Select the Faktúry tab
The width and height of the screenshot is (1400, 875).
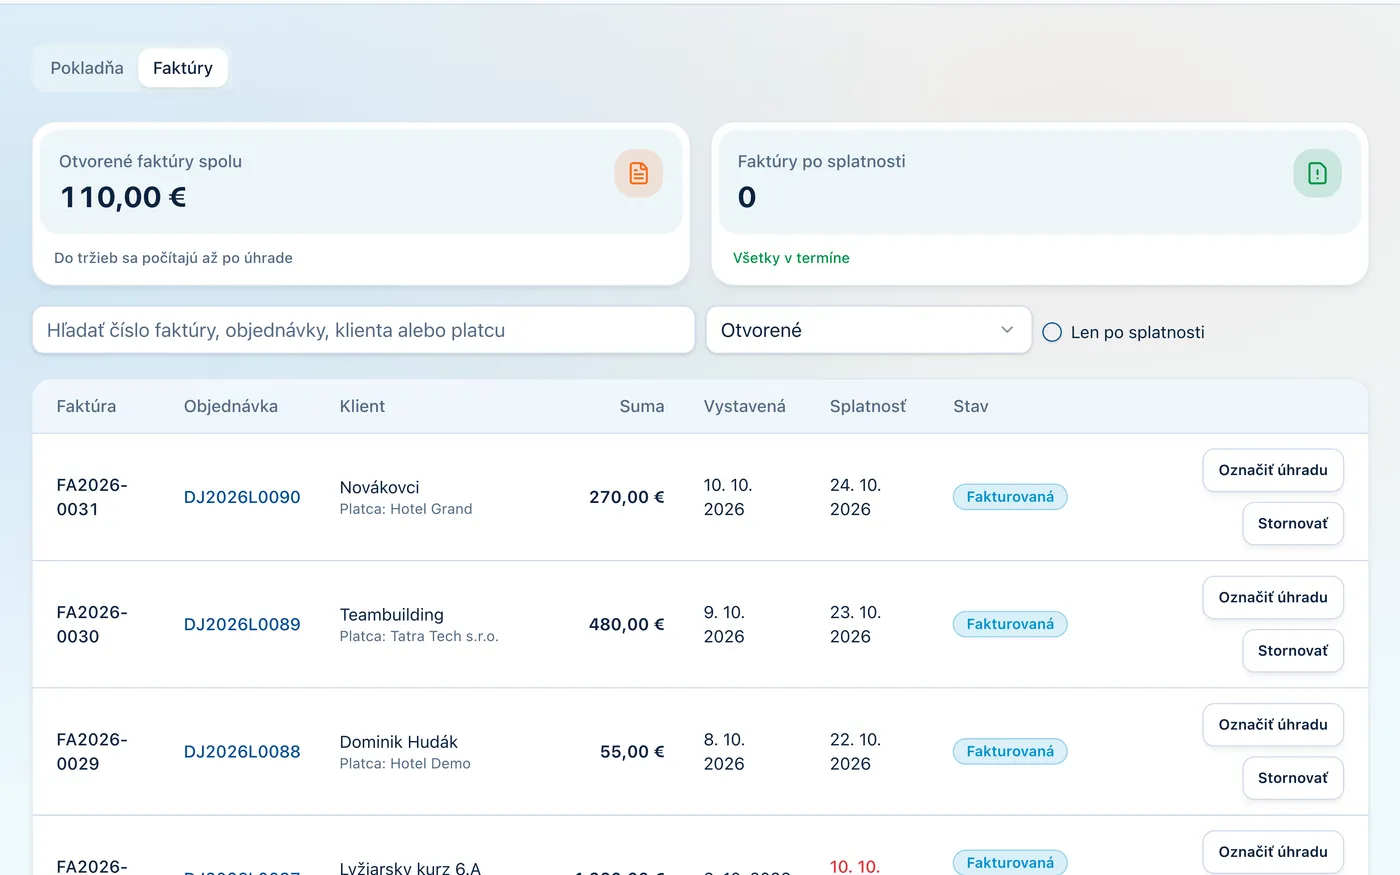pyautogui.click(x=183, y=68)
